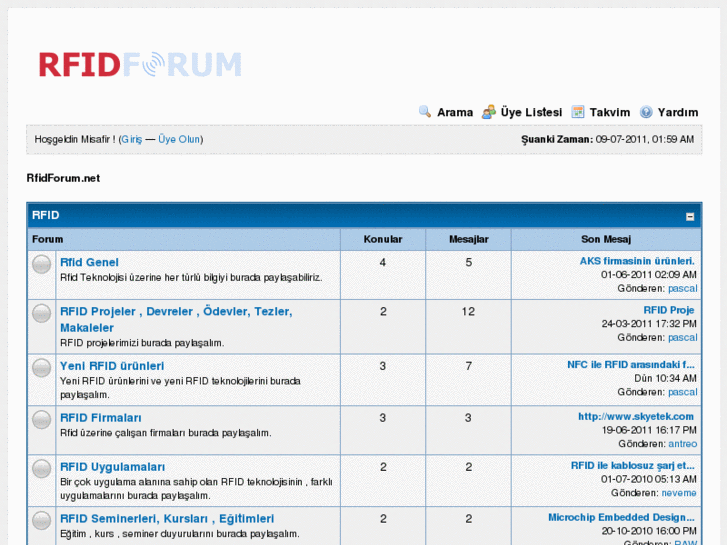Open last post AKS firmasinin ürünleri

pos(637,261)
